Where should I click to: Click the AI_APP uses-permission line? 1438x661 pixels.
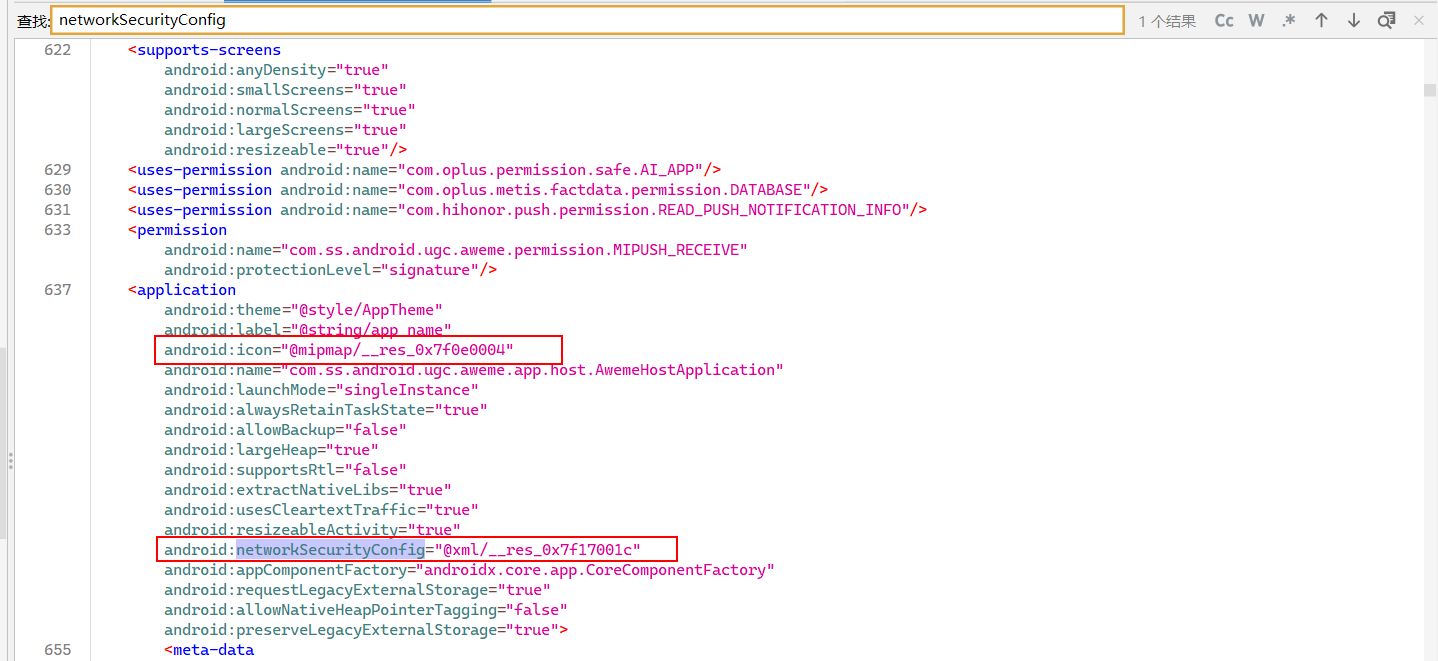click(425, 170)
